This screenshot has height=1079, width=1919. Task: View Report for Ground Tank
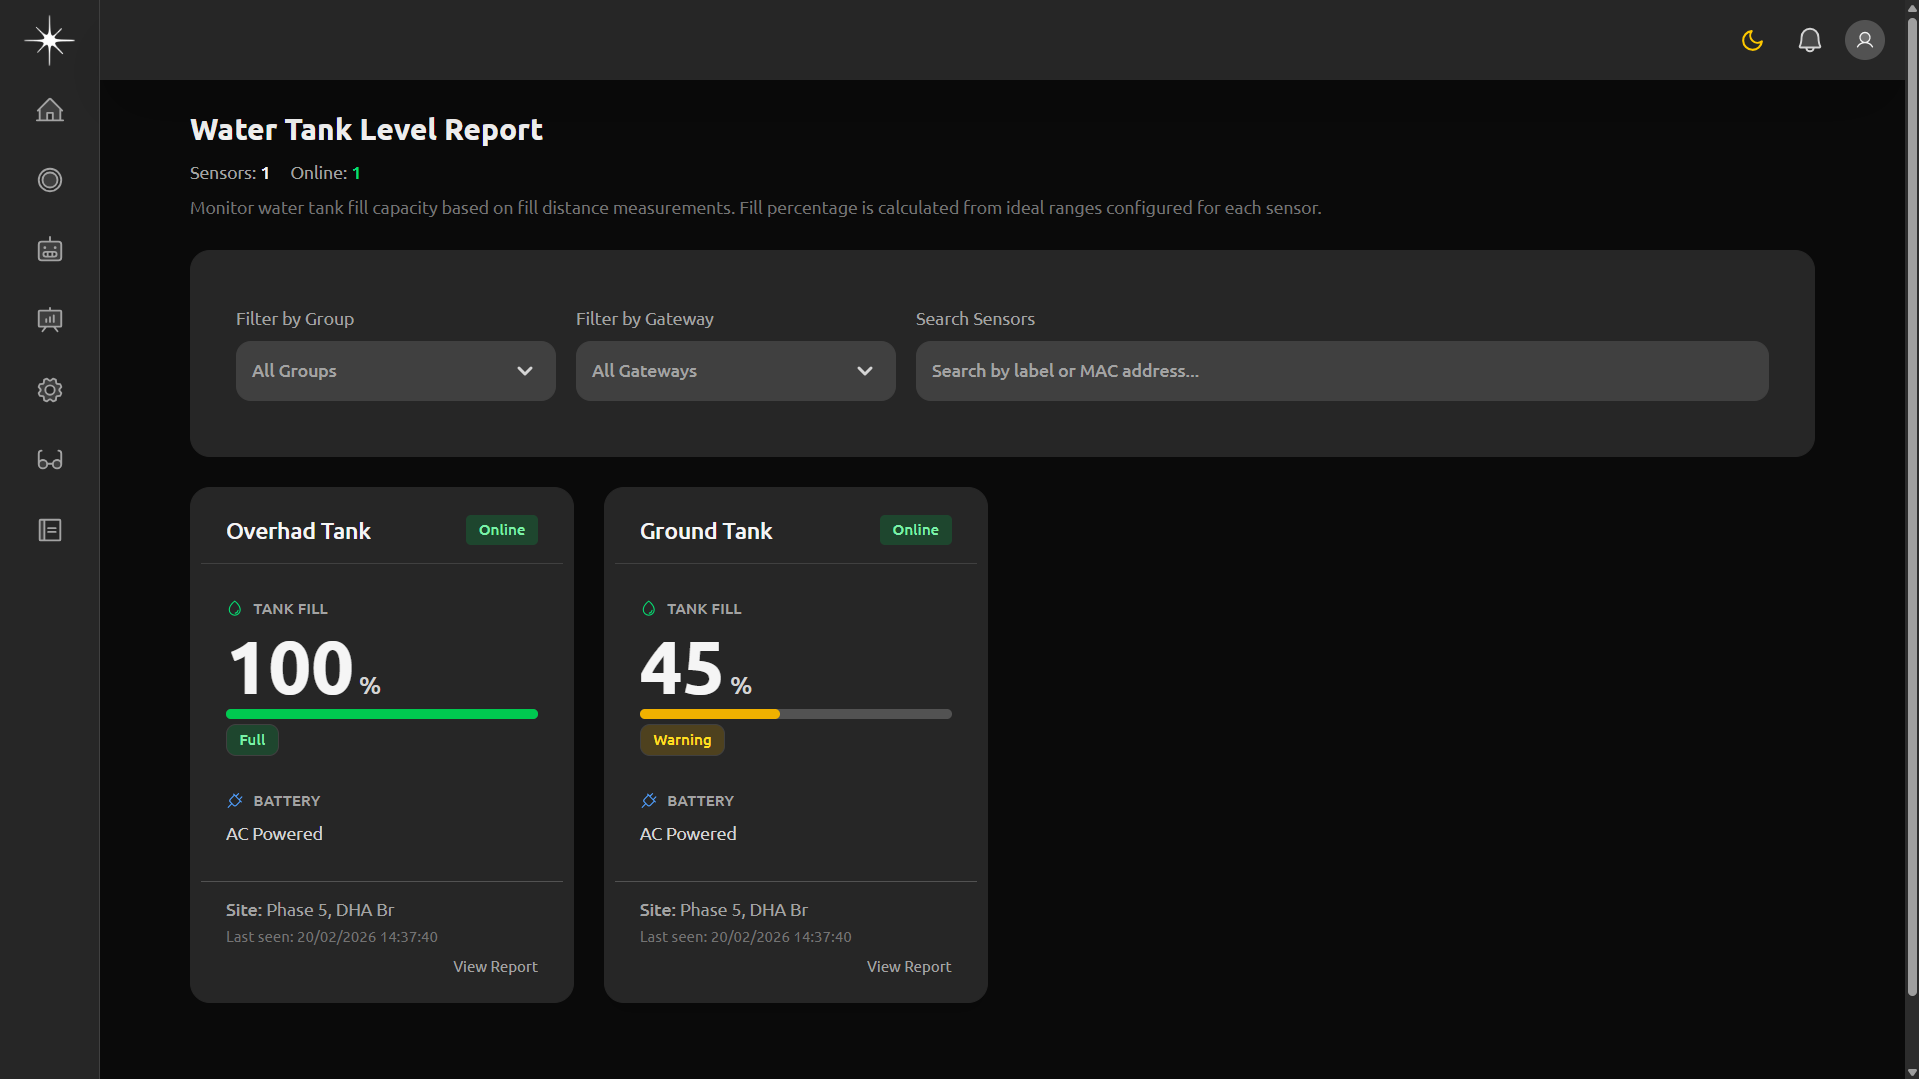point(908,967)
